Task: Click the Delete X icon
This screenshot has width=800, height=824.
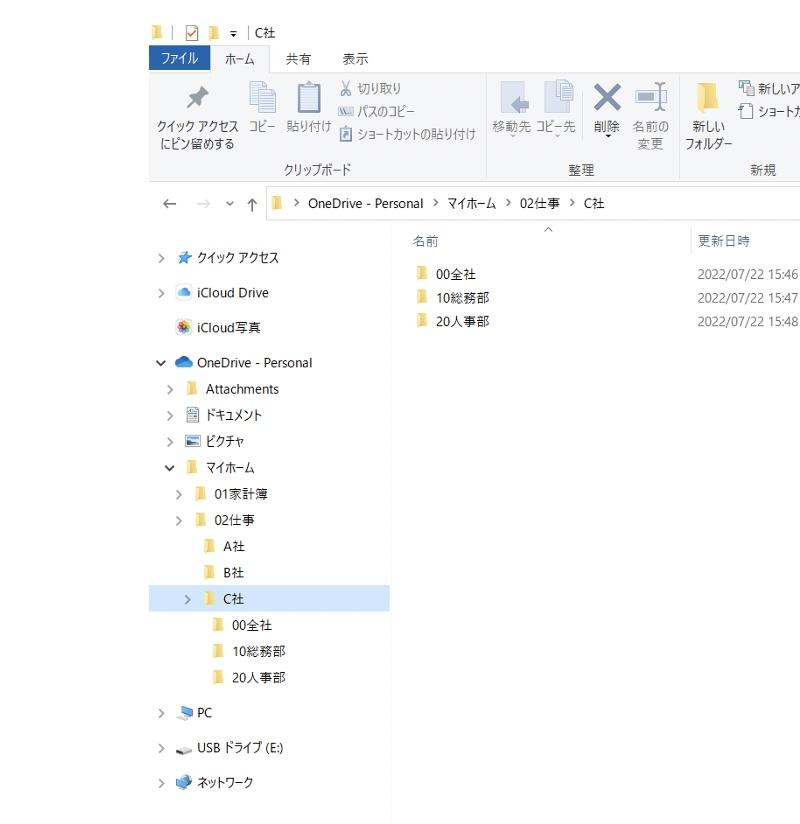Action: click(x=607, y=98)
